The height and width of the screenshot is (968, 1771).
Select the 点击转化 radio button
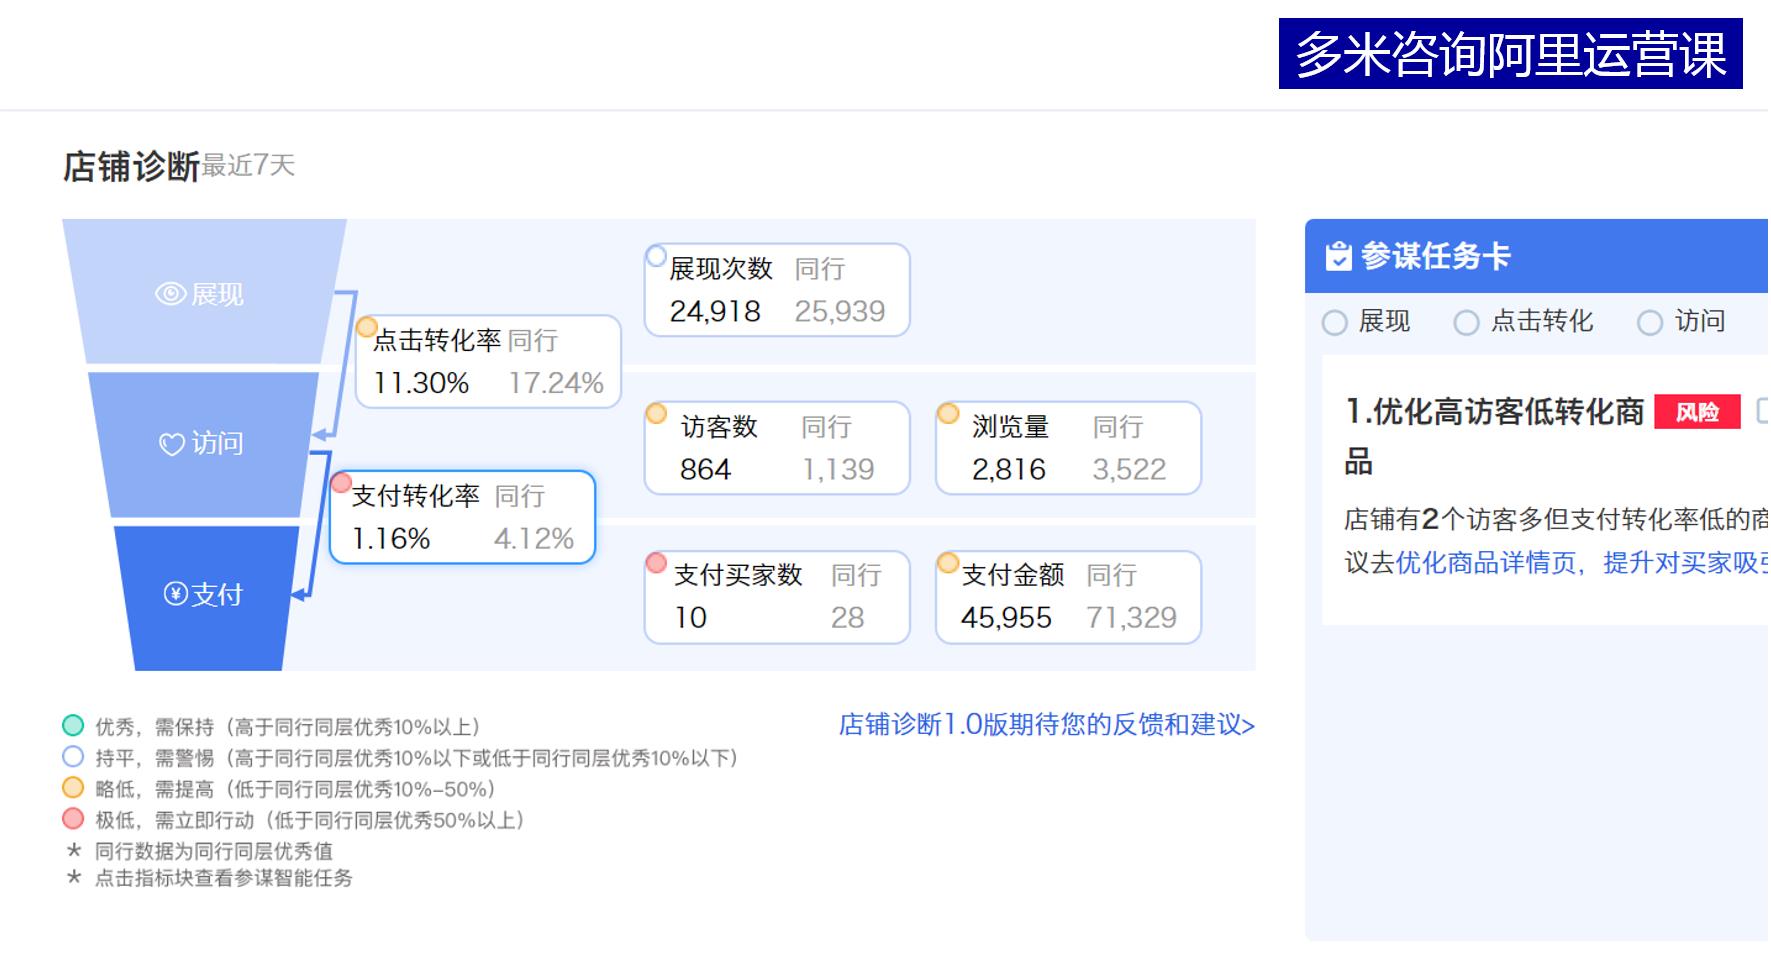tap(1467, 322)
